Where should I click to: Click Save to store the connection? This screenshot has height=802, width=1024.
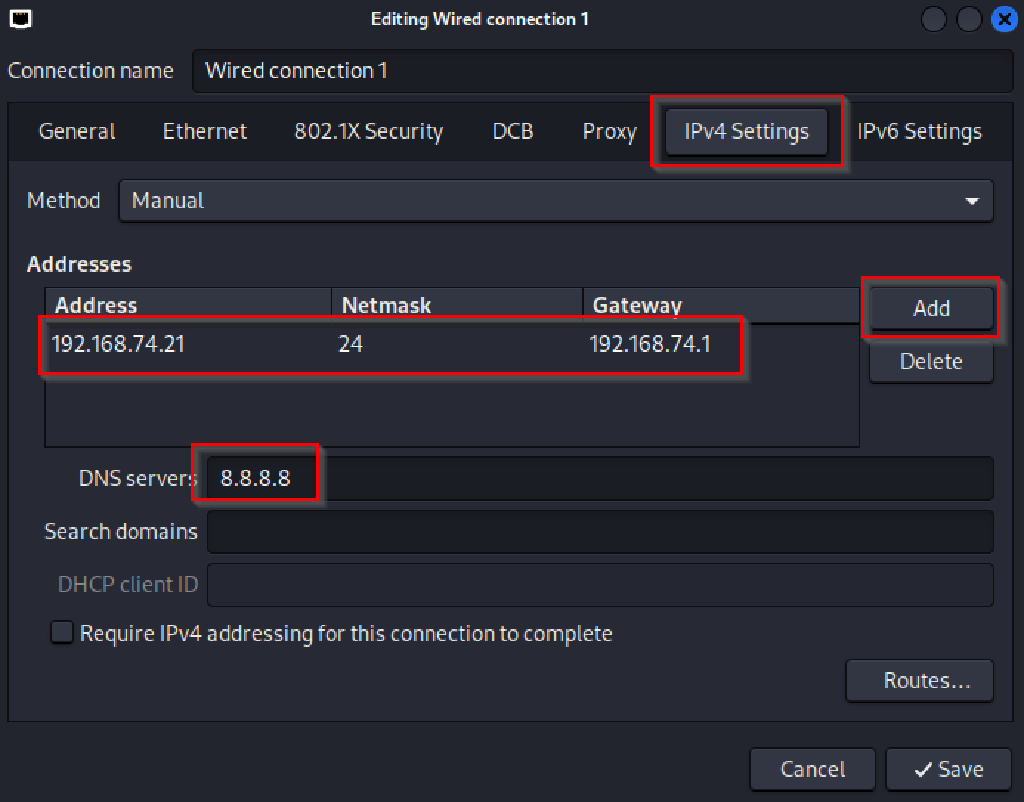[x=948, y=769]
